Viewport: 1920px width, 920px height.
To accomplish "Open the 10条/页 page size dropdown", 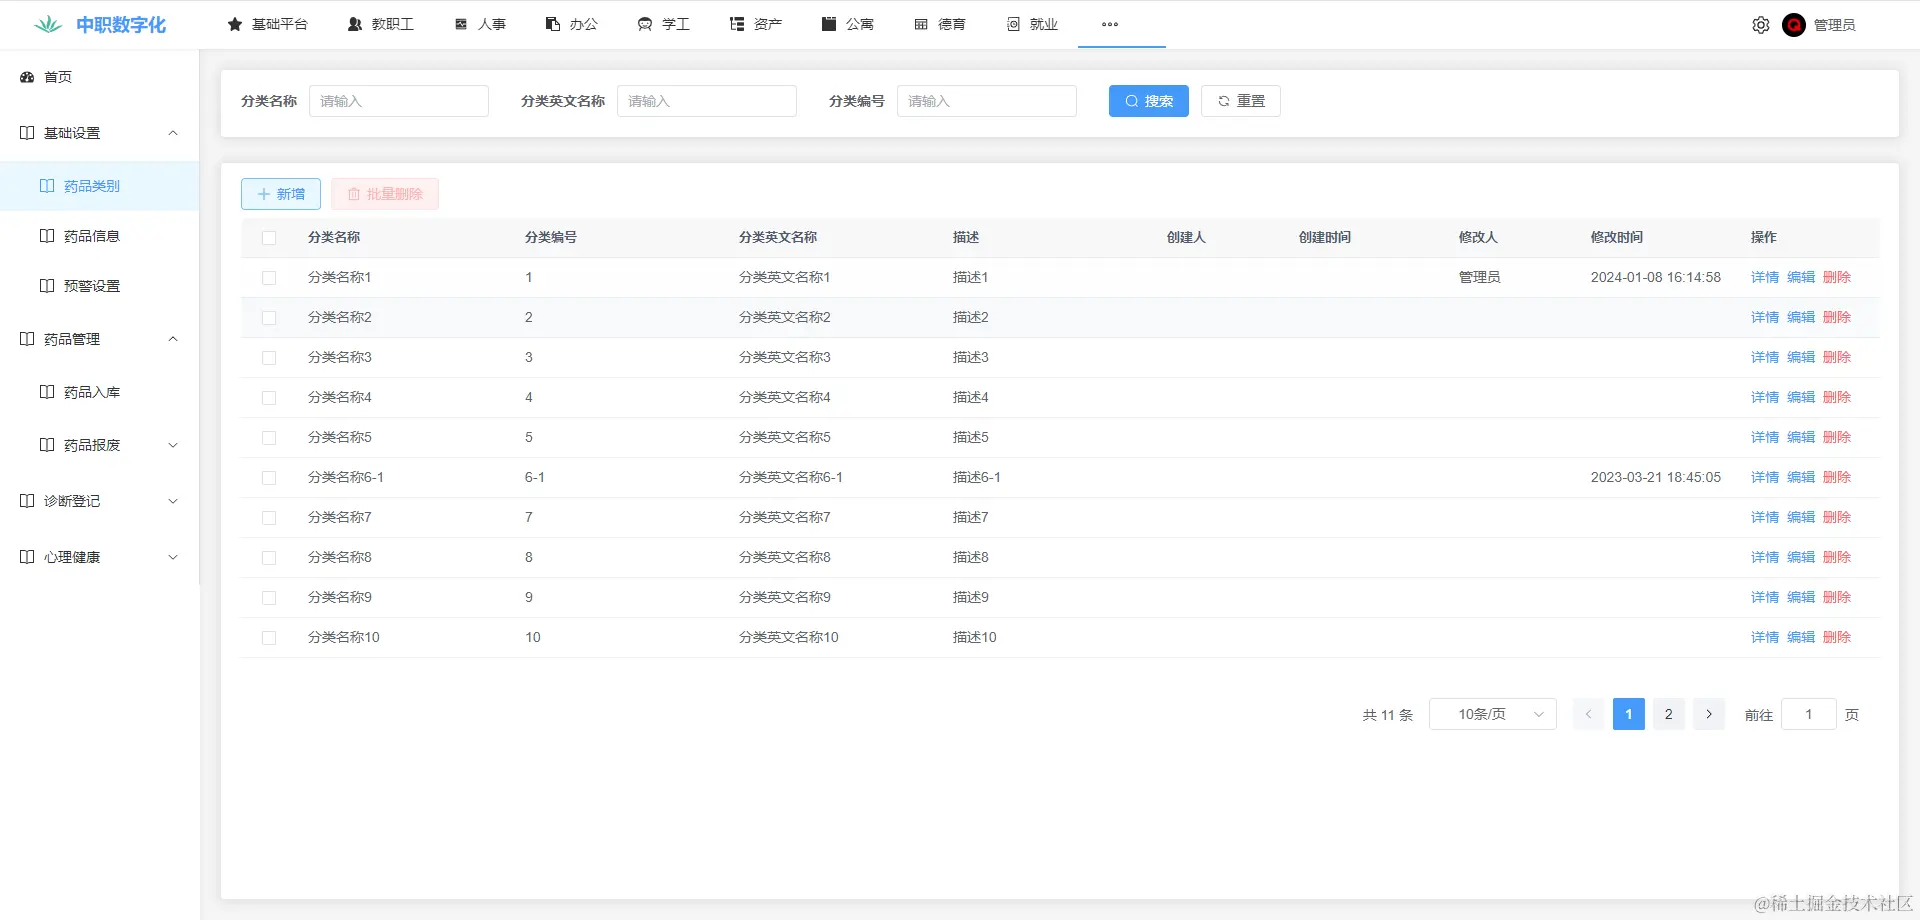I will coord(1493,714).
